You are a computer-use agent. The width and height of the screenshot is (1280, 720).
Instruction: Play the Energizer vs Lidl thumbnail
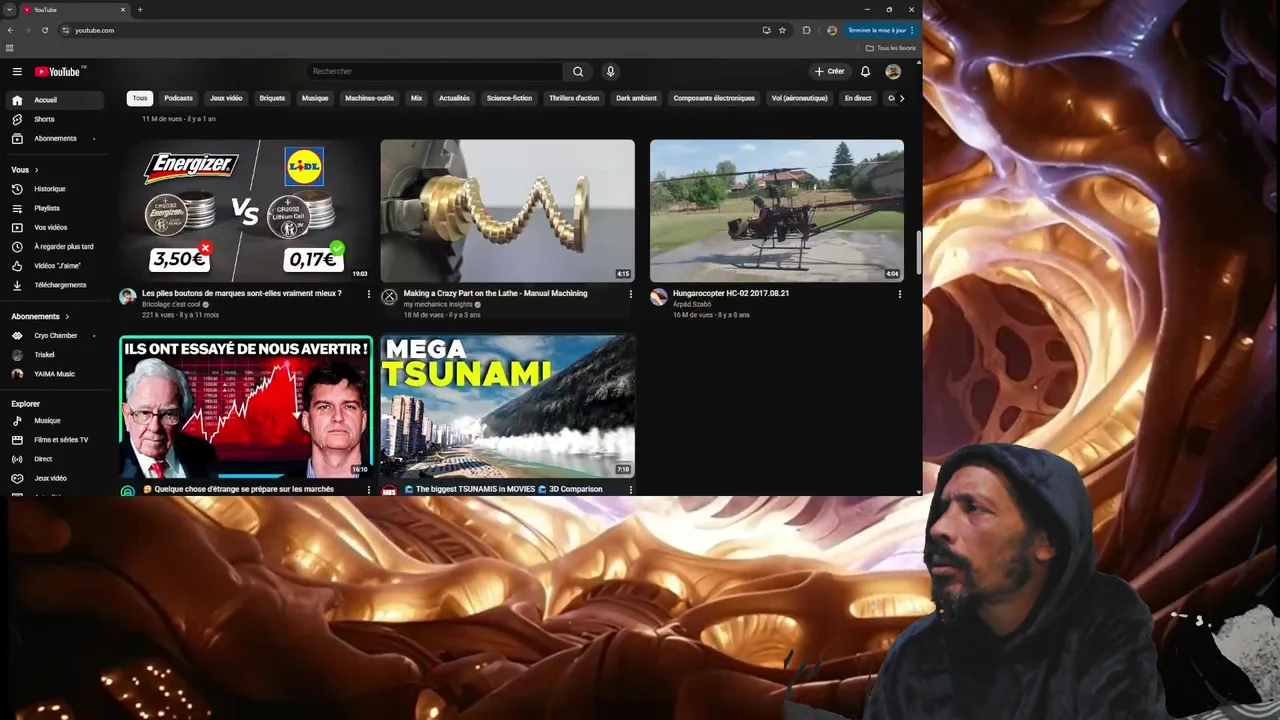pyautogui.click(x=245, y=210)
